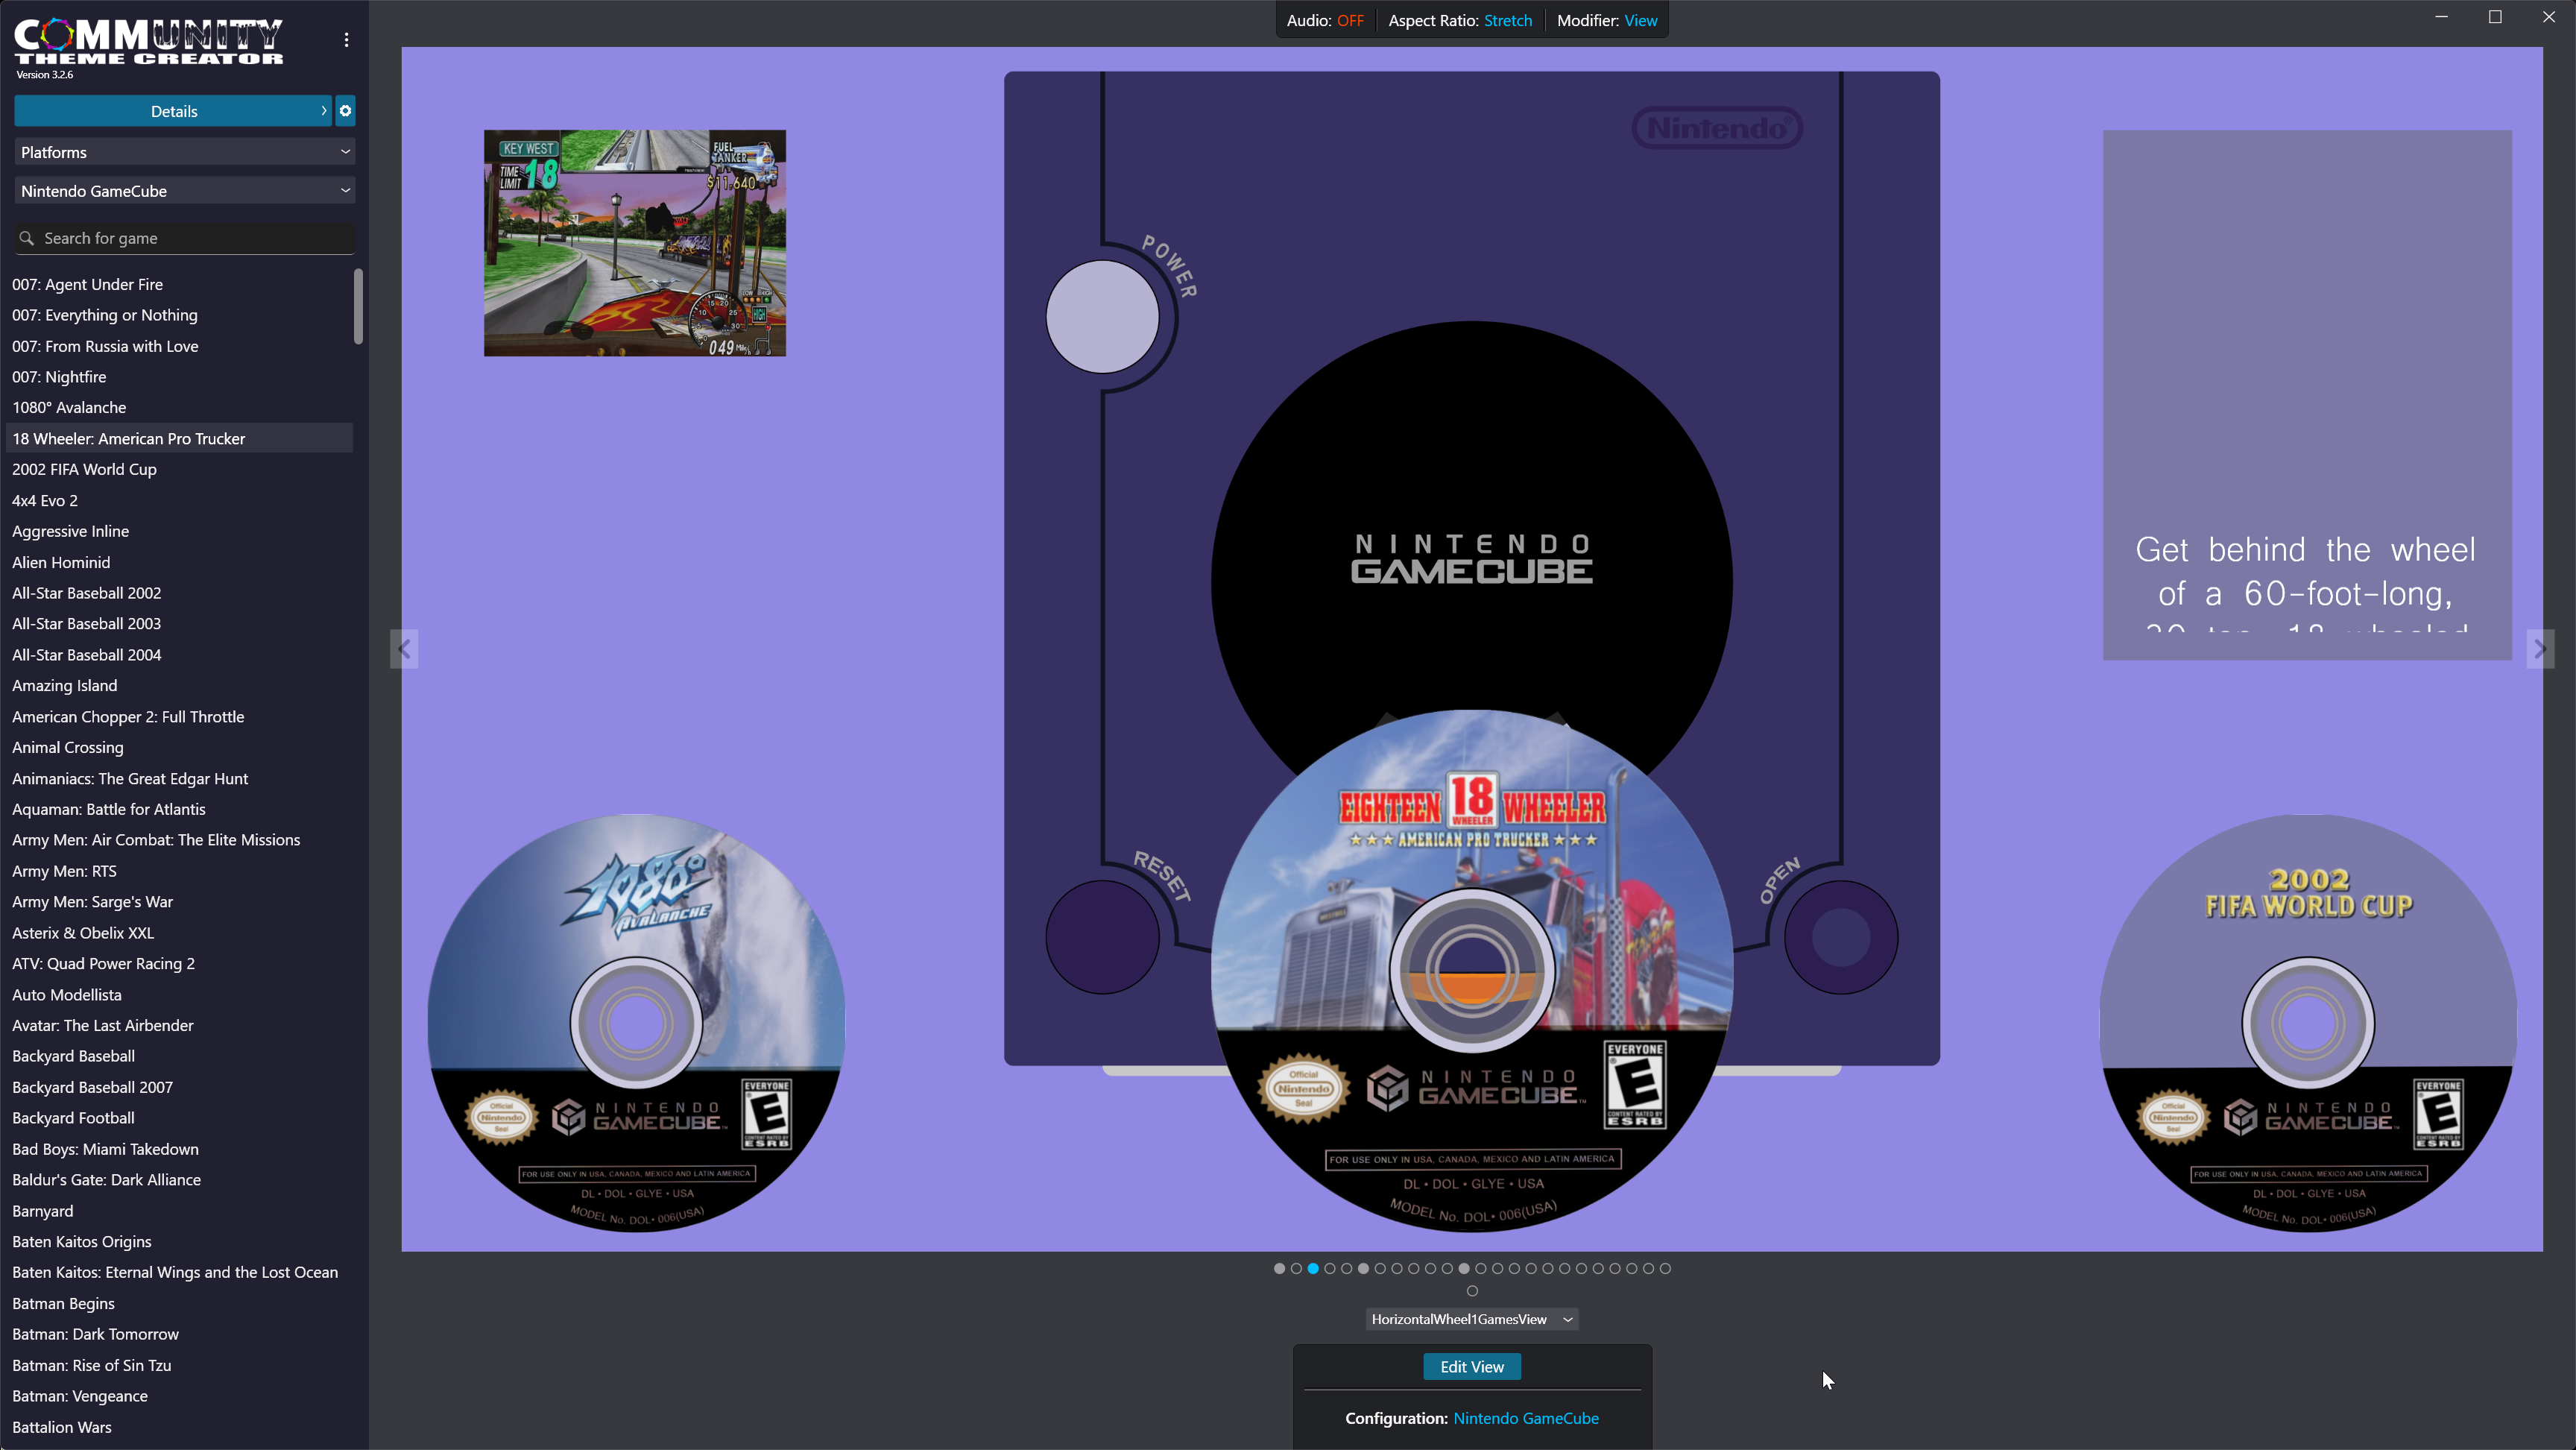Select Bad Boys: Miami Takedown
The image size is (2576, 1450).
(x=105, y=1149)
